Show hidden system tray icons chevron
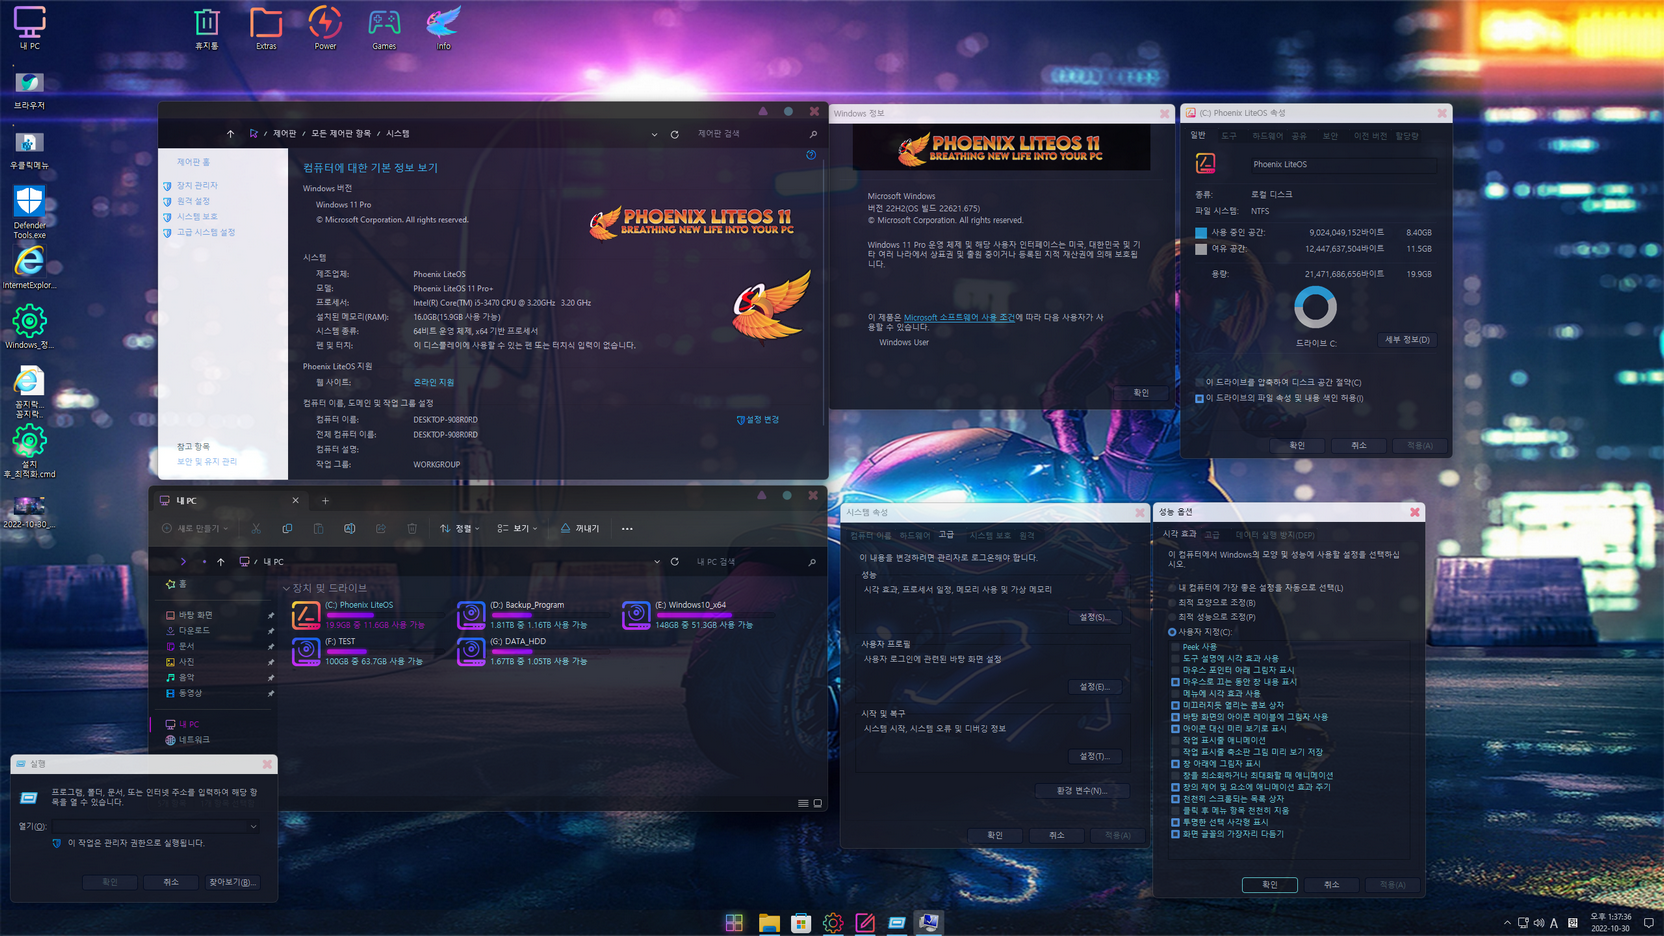Image resolution: width=1664 pixels, height=936 pixels. 1507,923
